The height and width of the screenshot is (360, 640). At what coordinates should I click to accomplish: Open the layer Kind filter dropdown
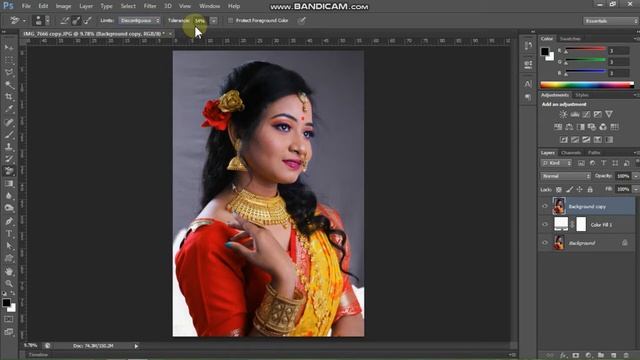(x=556, y=163)
